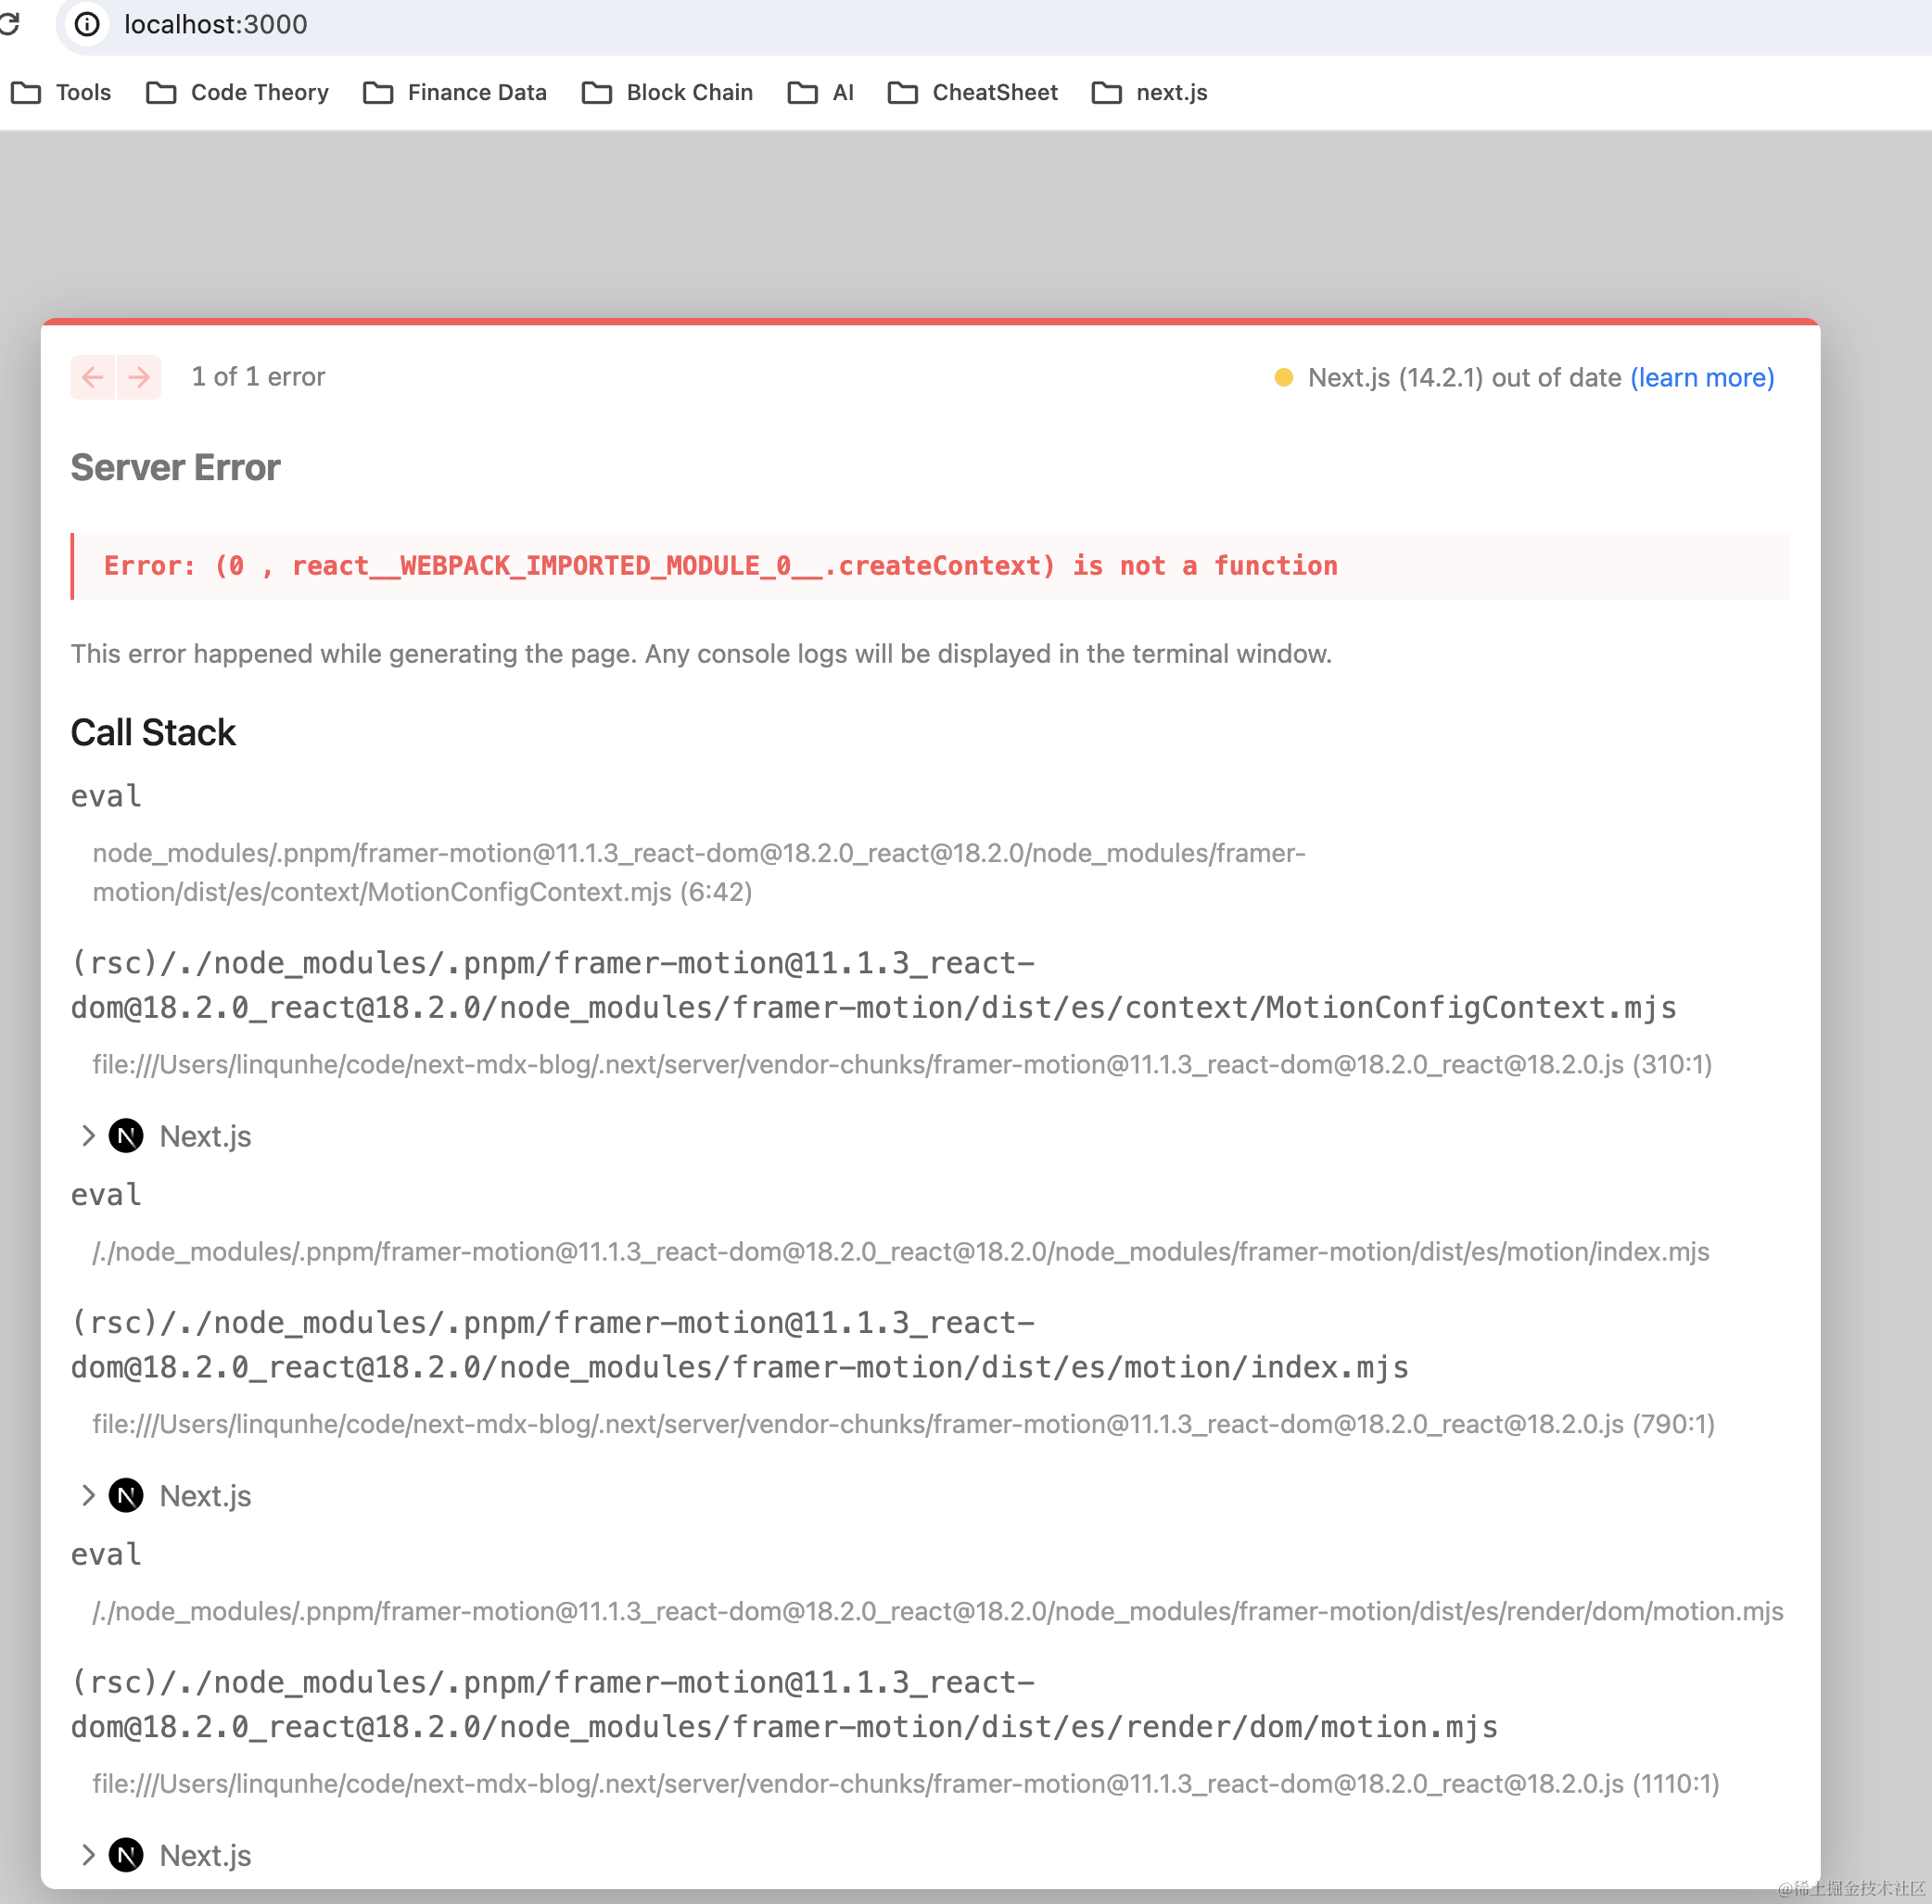Go to next error with right arrow

click(x=139, y=377)
